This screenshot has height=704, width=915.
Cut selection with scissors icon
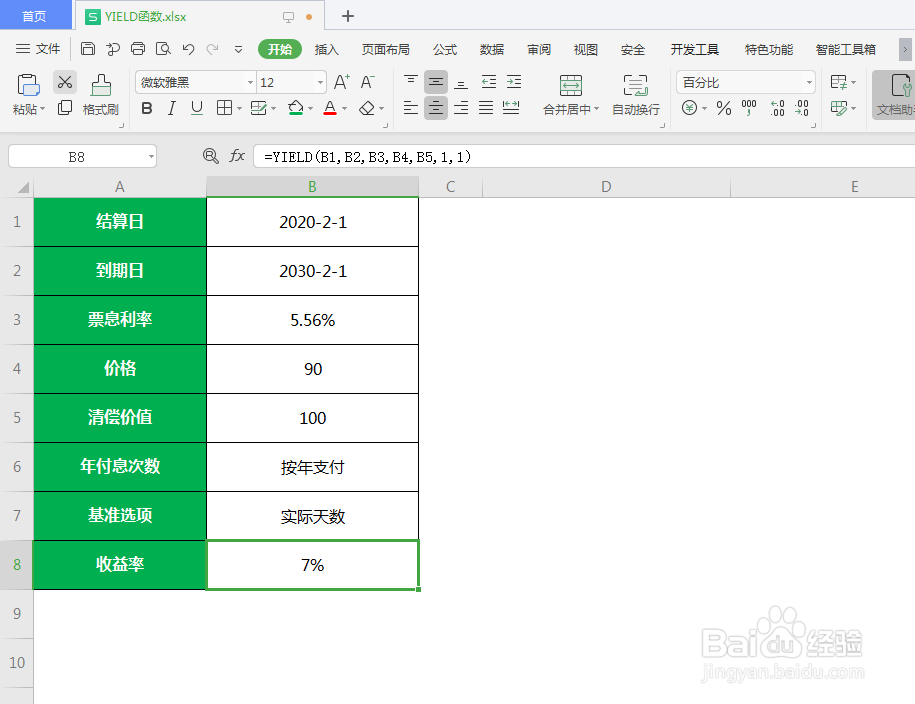click(x=65, y=82)
